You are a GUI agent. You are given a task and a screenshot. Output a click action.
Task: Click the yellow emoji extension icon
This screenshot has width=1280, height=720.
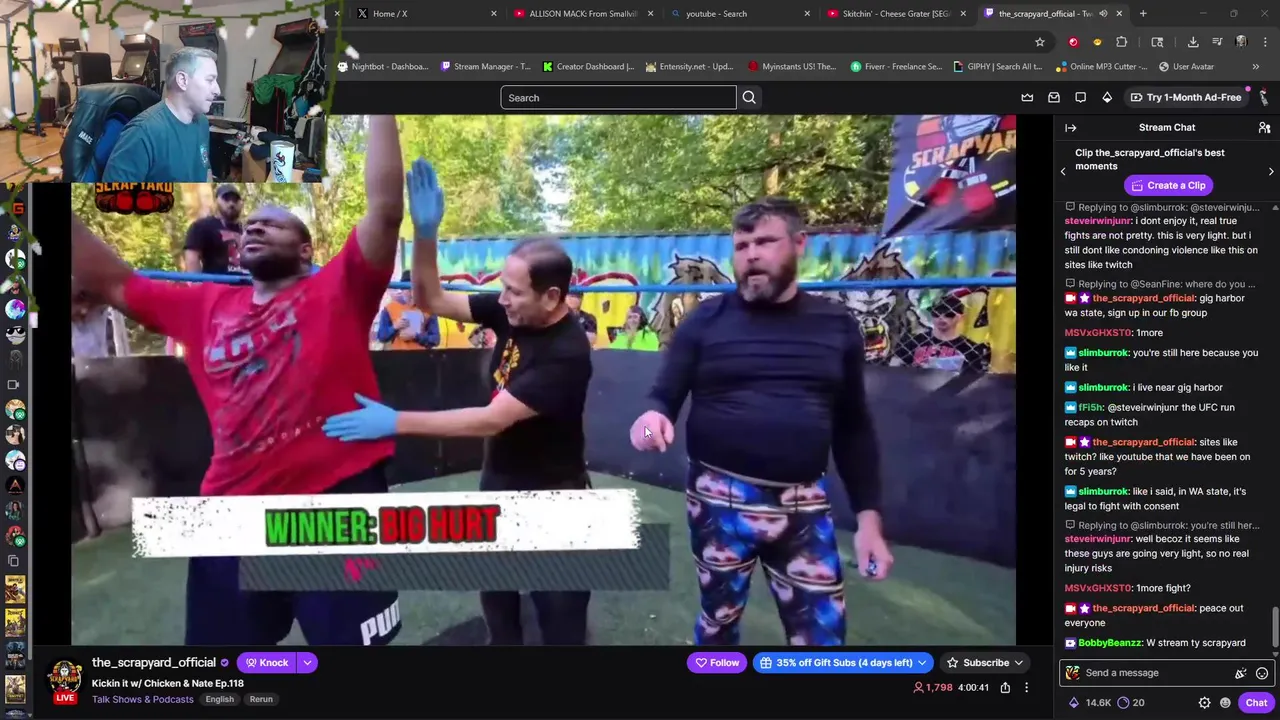pyautogui.click(x=1097, y=42)
